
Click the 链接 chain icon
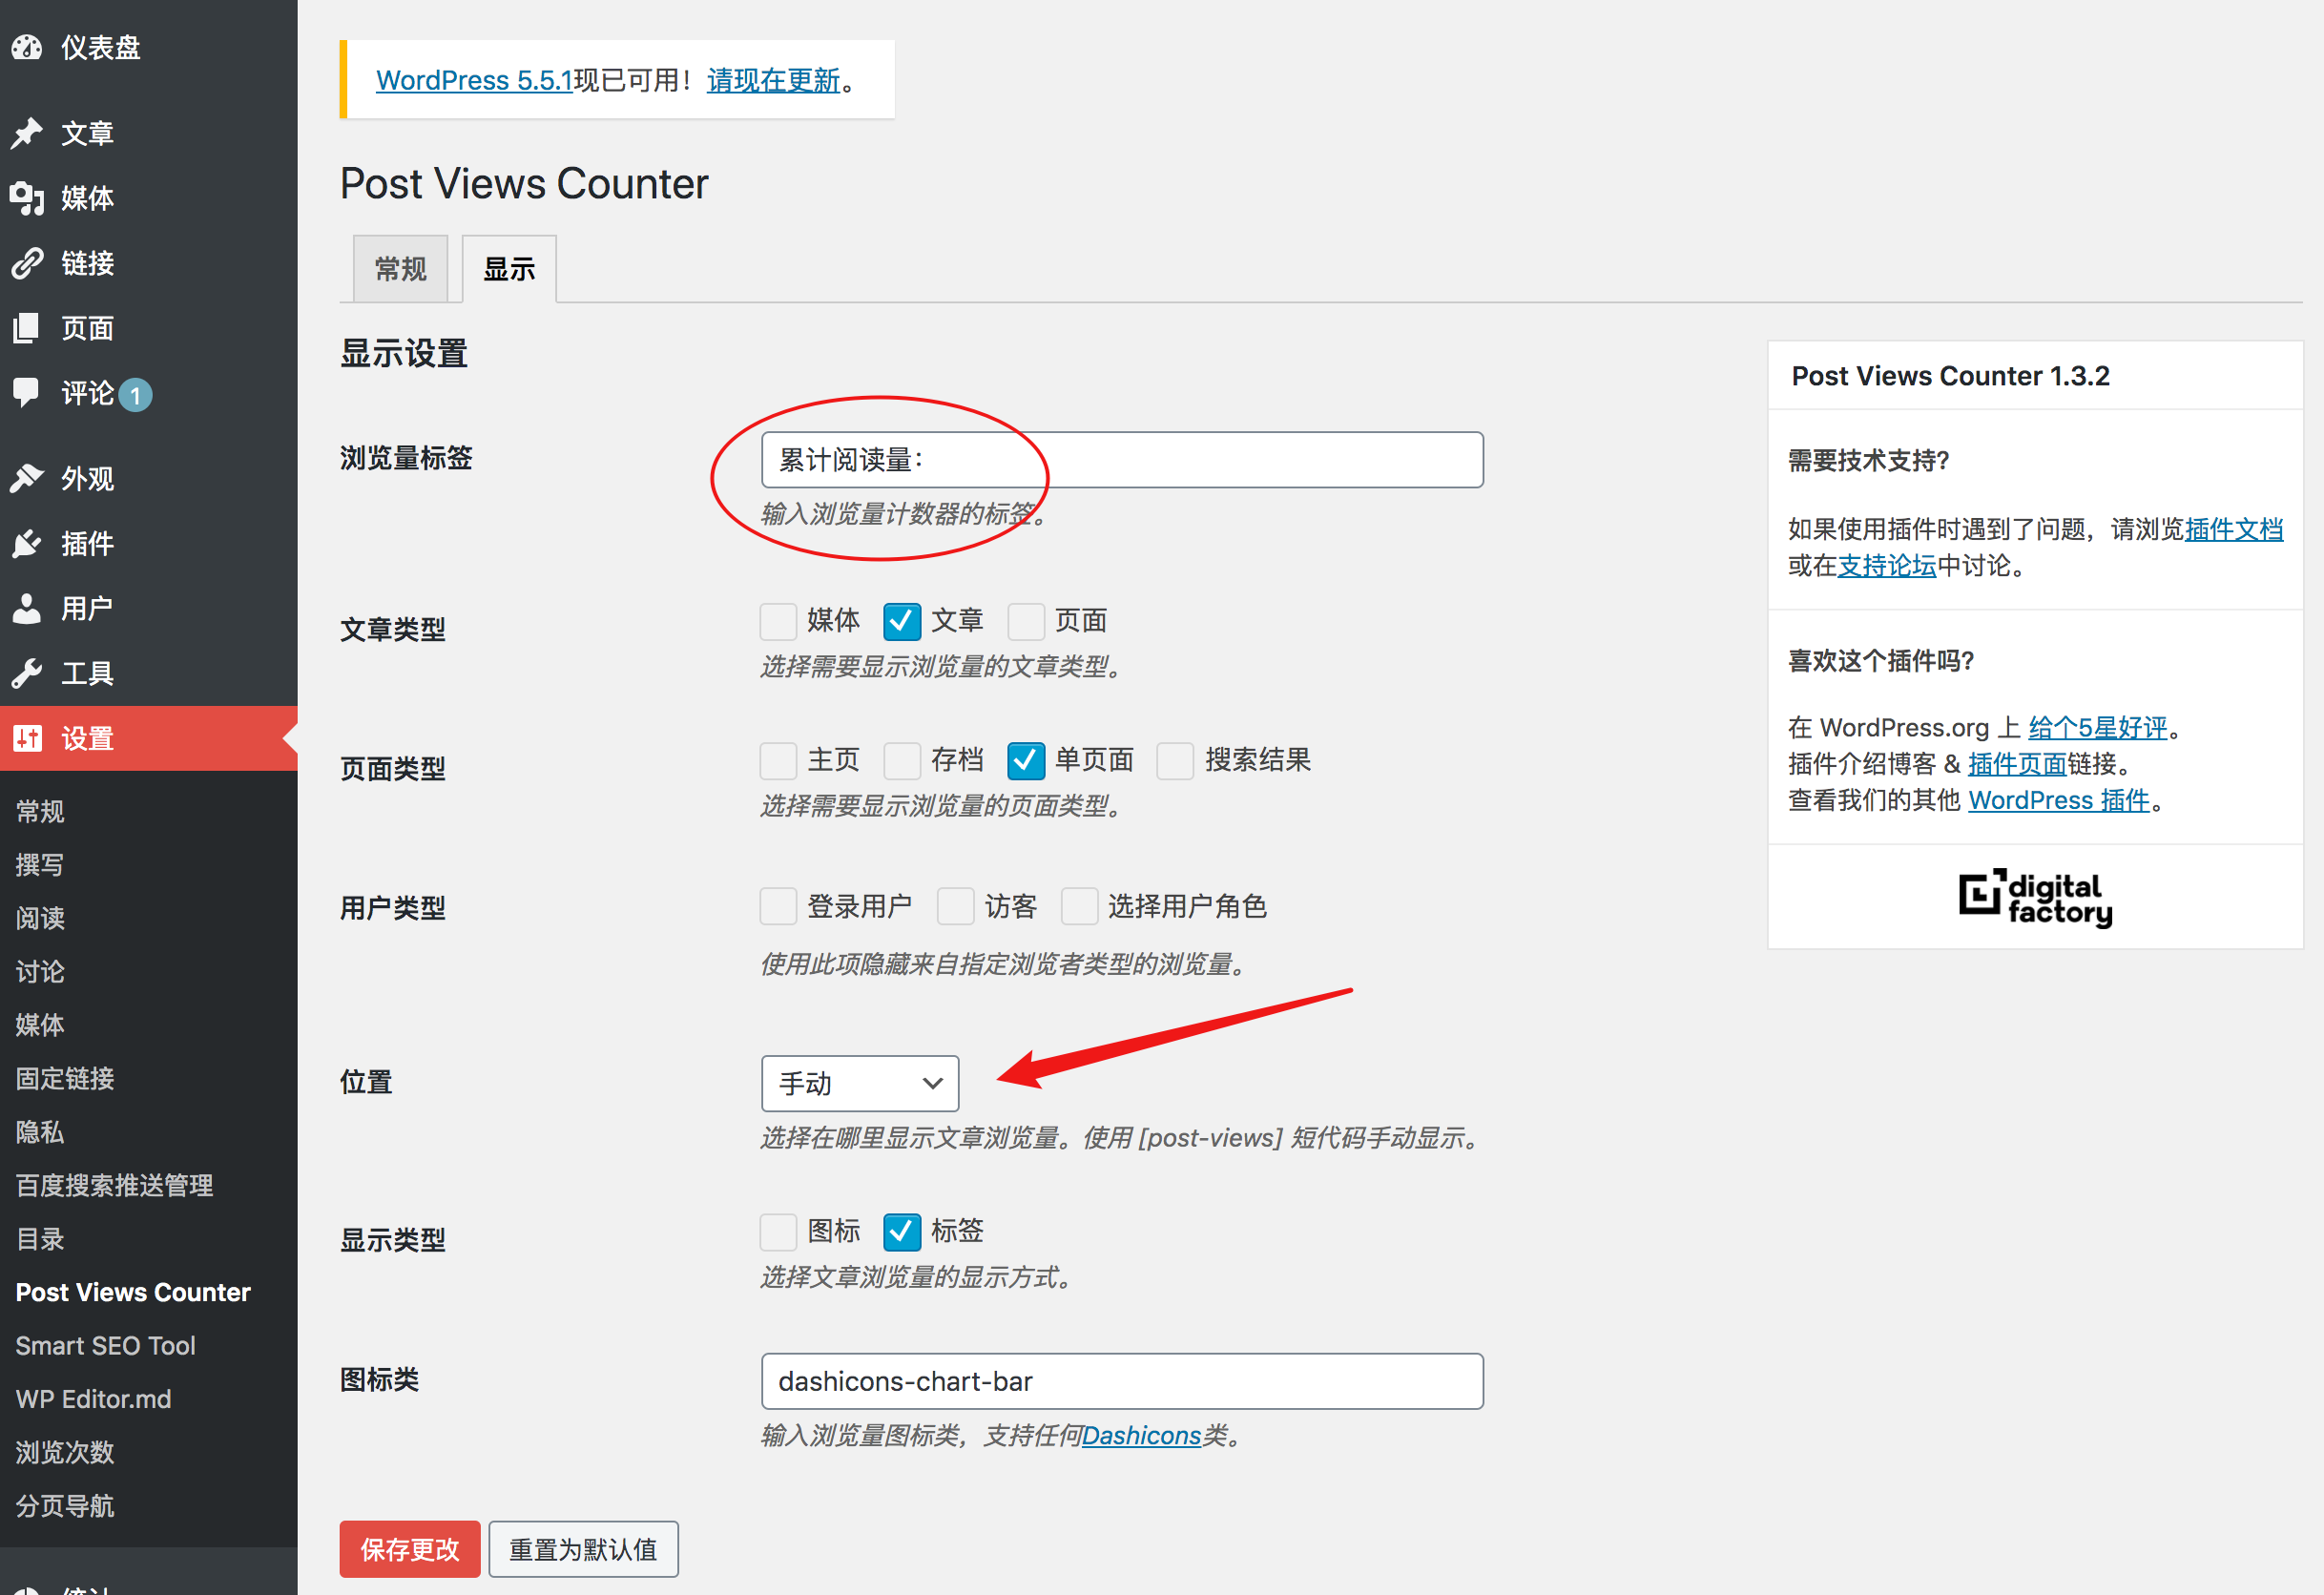click(x=27, y=263)
